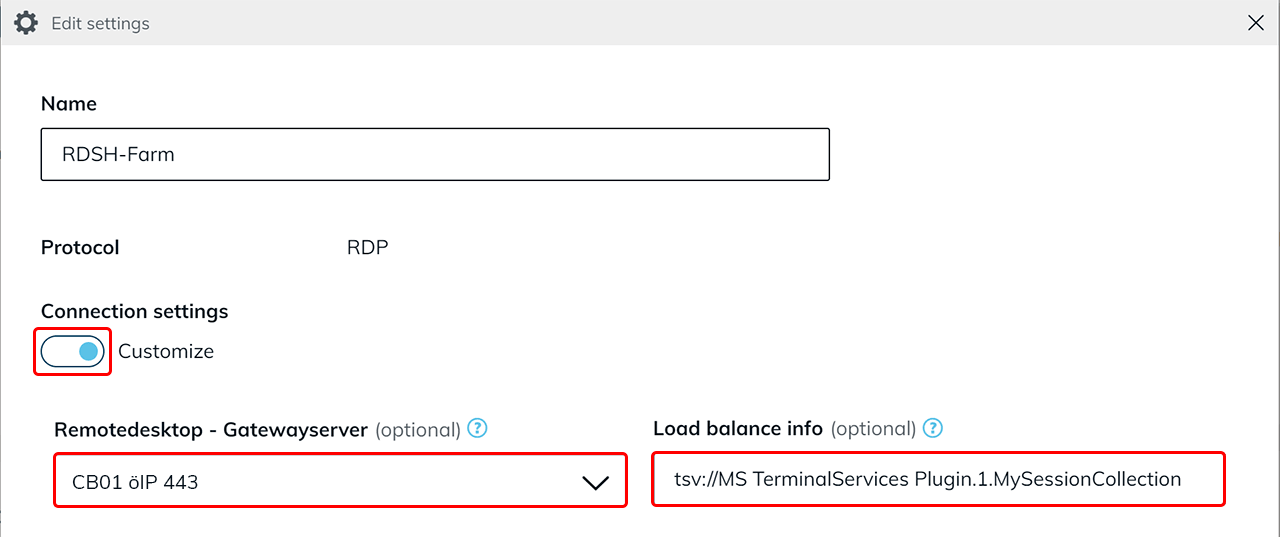Screen dimensions: 1280x537
Task: Click the help icon beside Load balance info
Action: click(x=933, y=429)
